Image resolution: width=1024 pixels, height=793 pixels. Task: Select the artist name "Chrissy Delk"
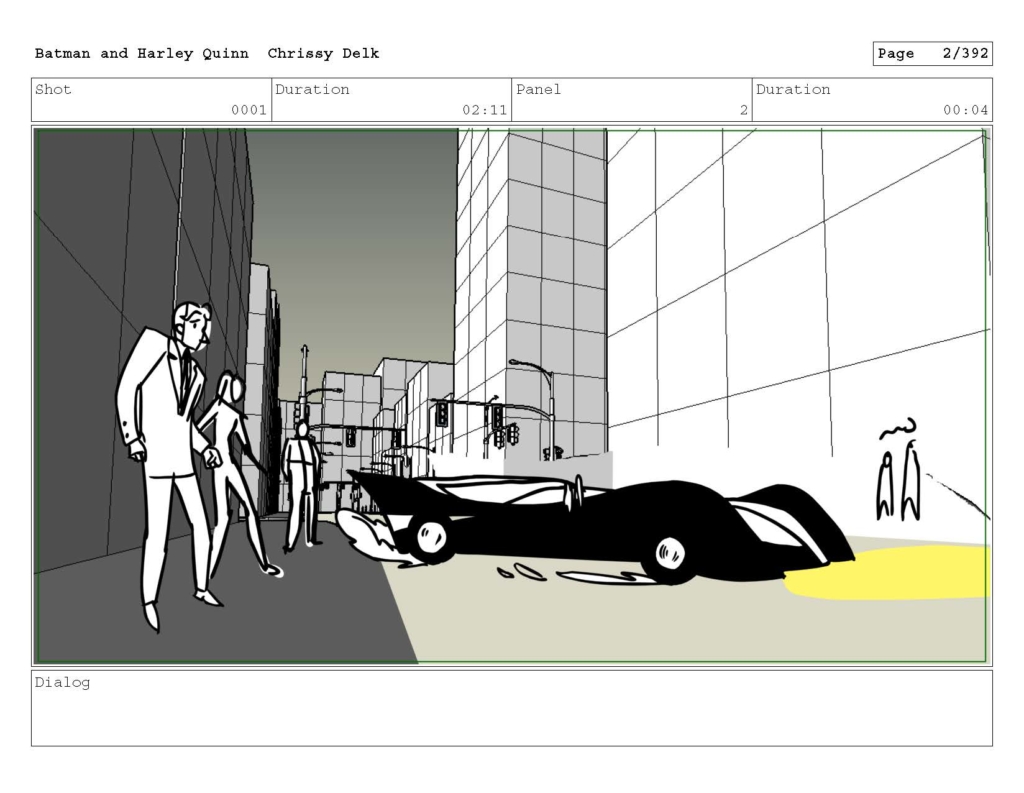coord(323,54)
